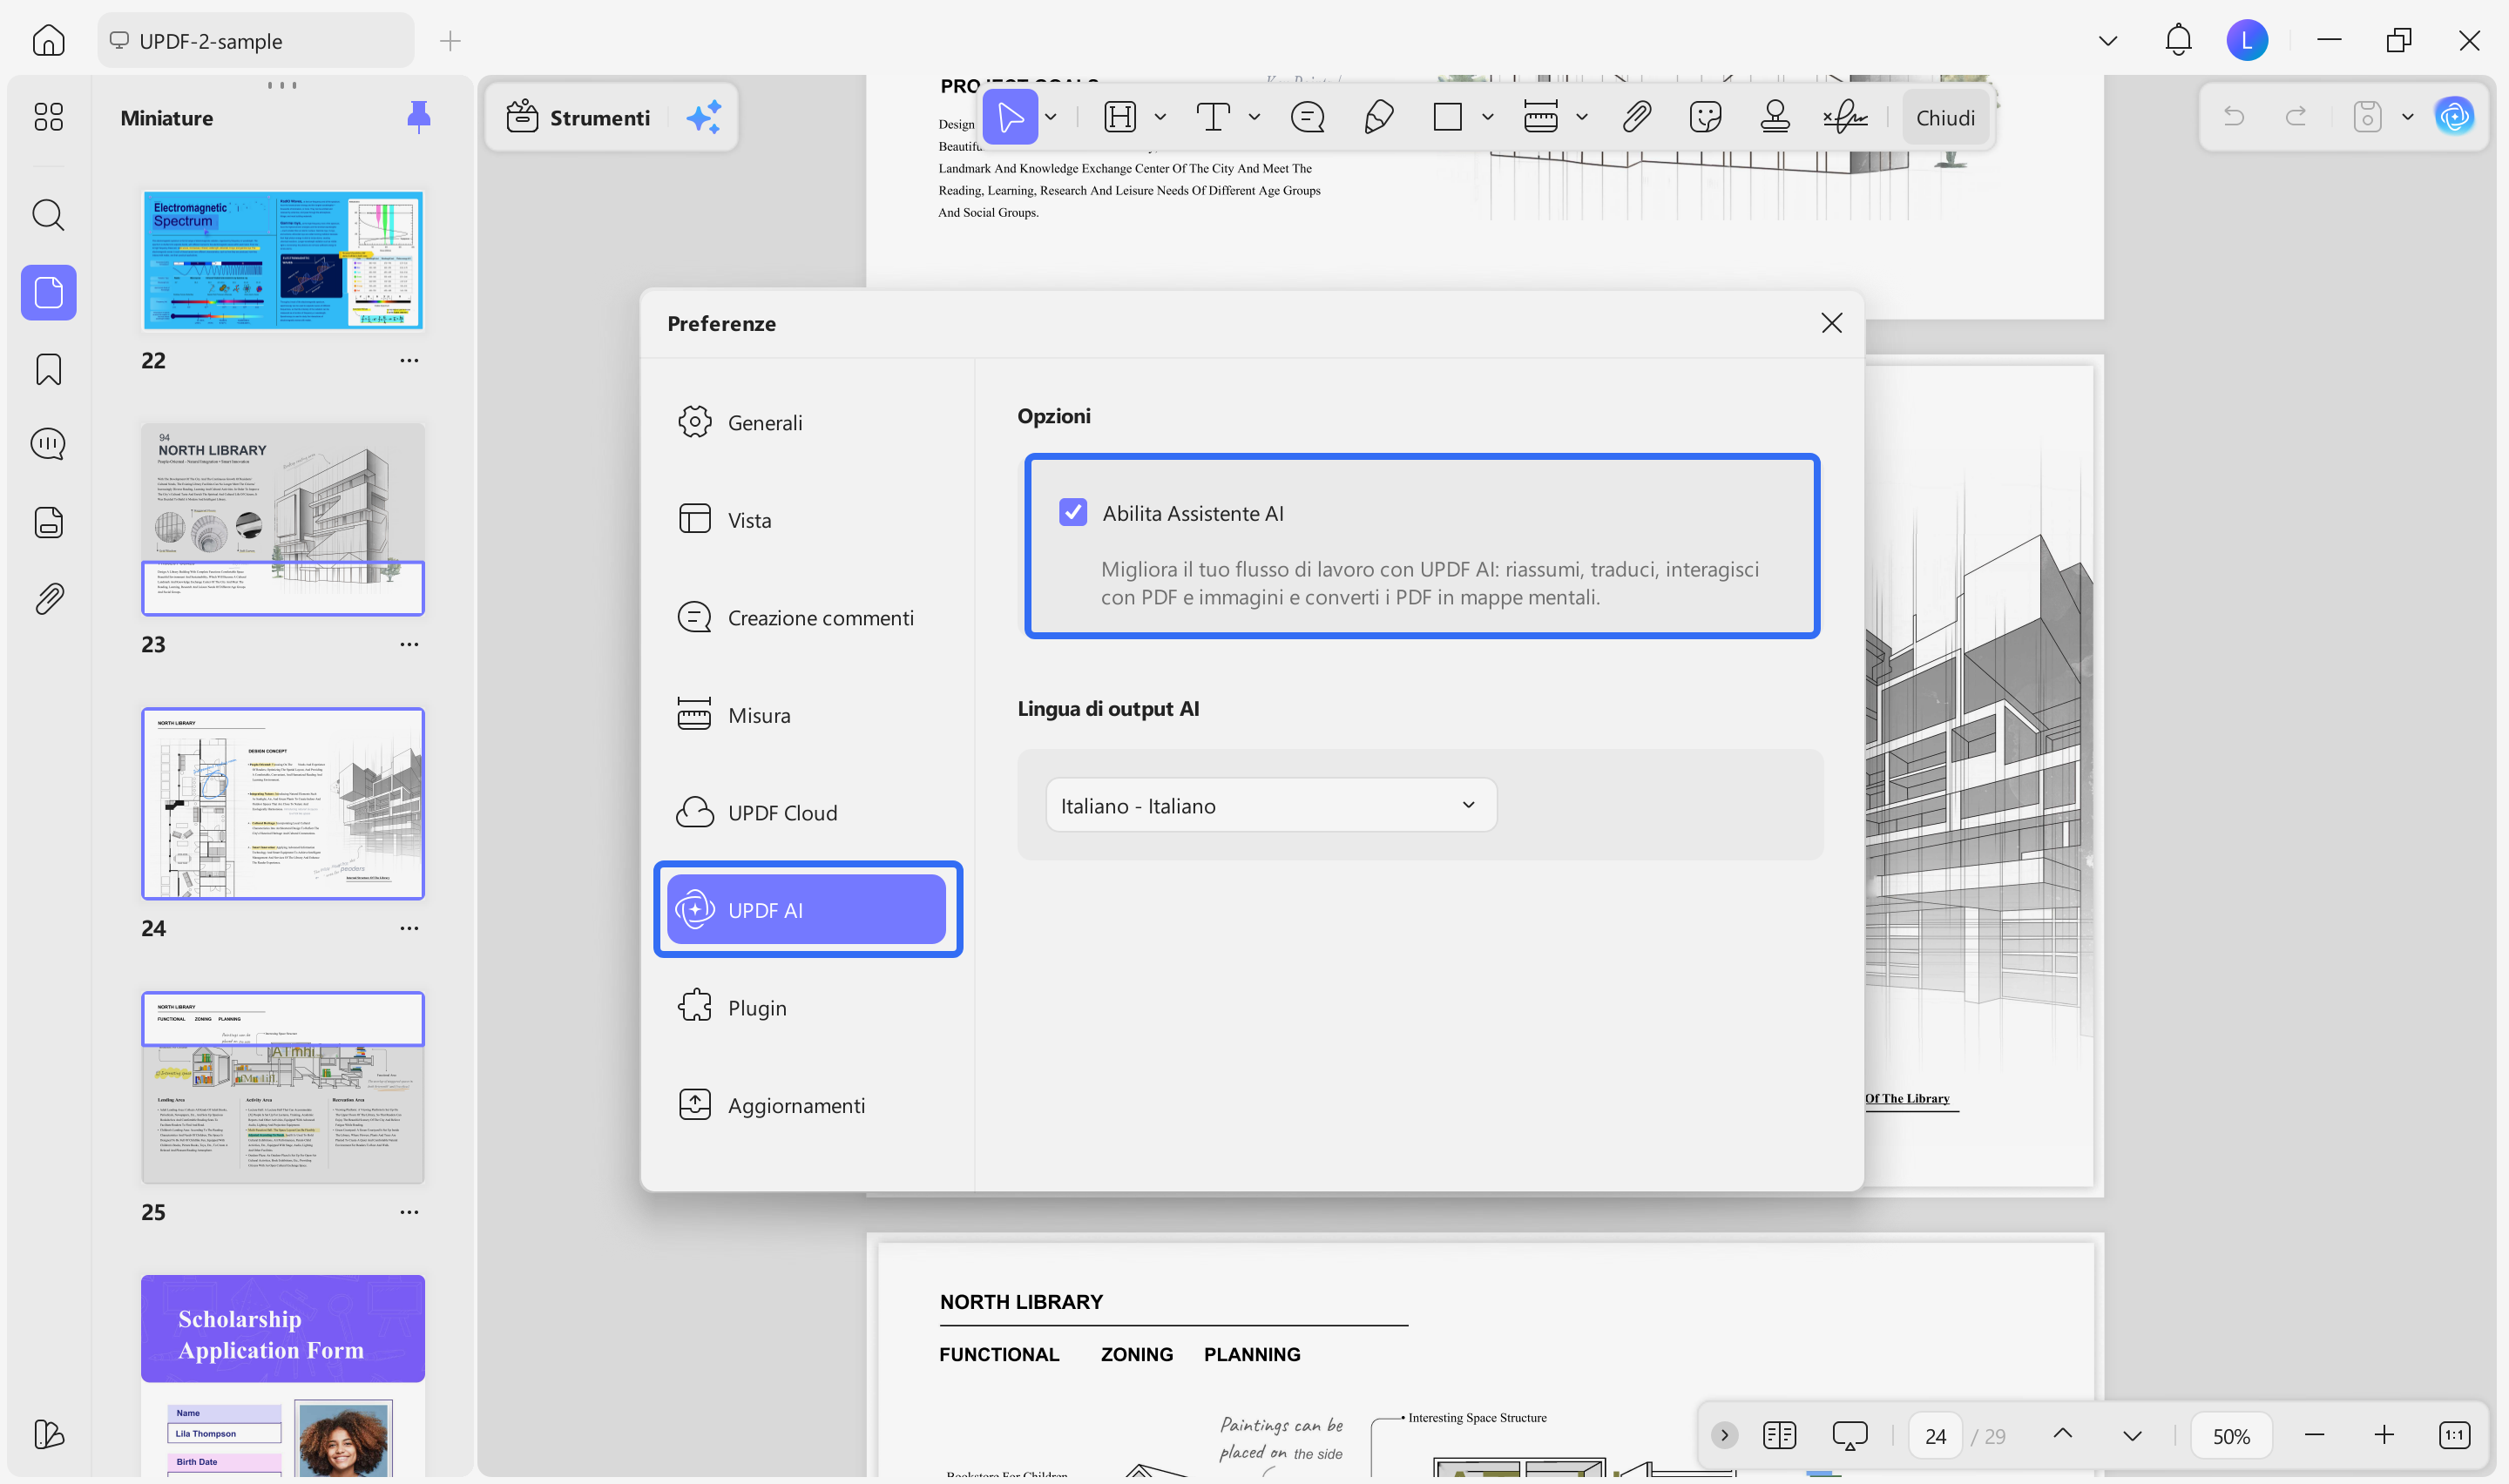The width and height of the screenshot is (2509, 1484).
Task: Add a new tab with plus button
Action: tap(450, 41)
